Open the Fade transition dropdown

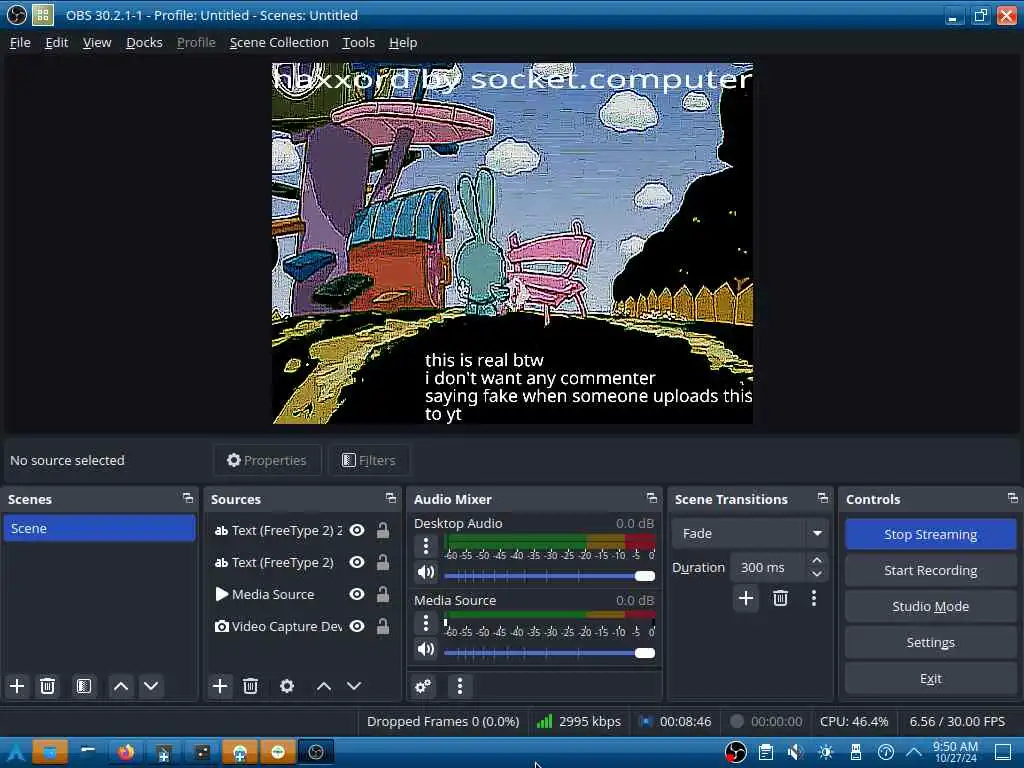pos(750,534)
